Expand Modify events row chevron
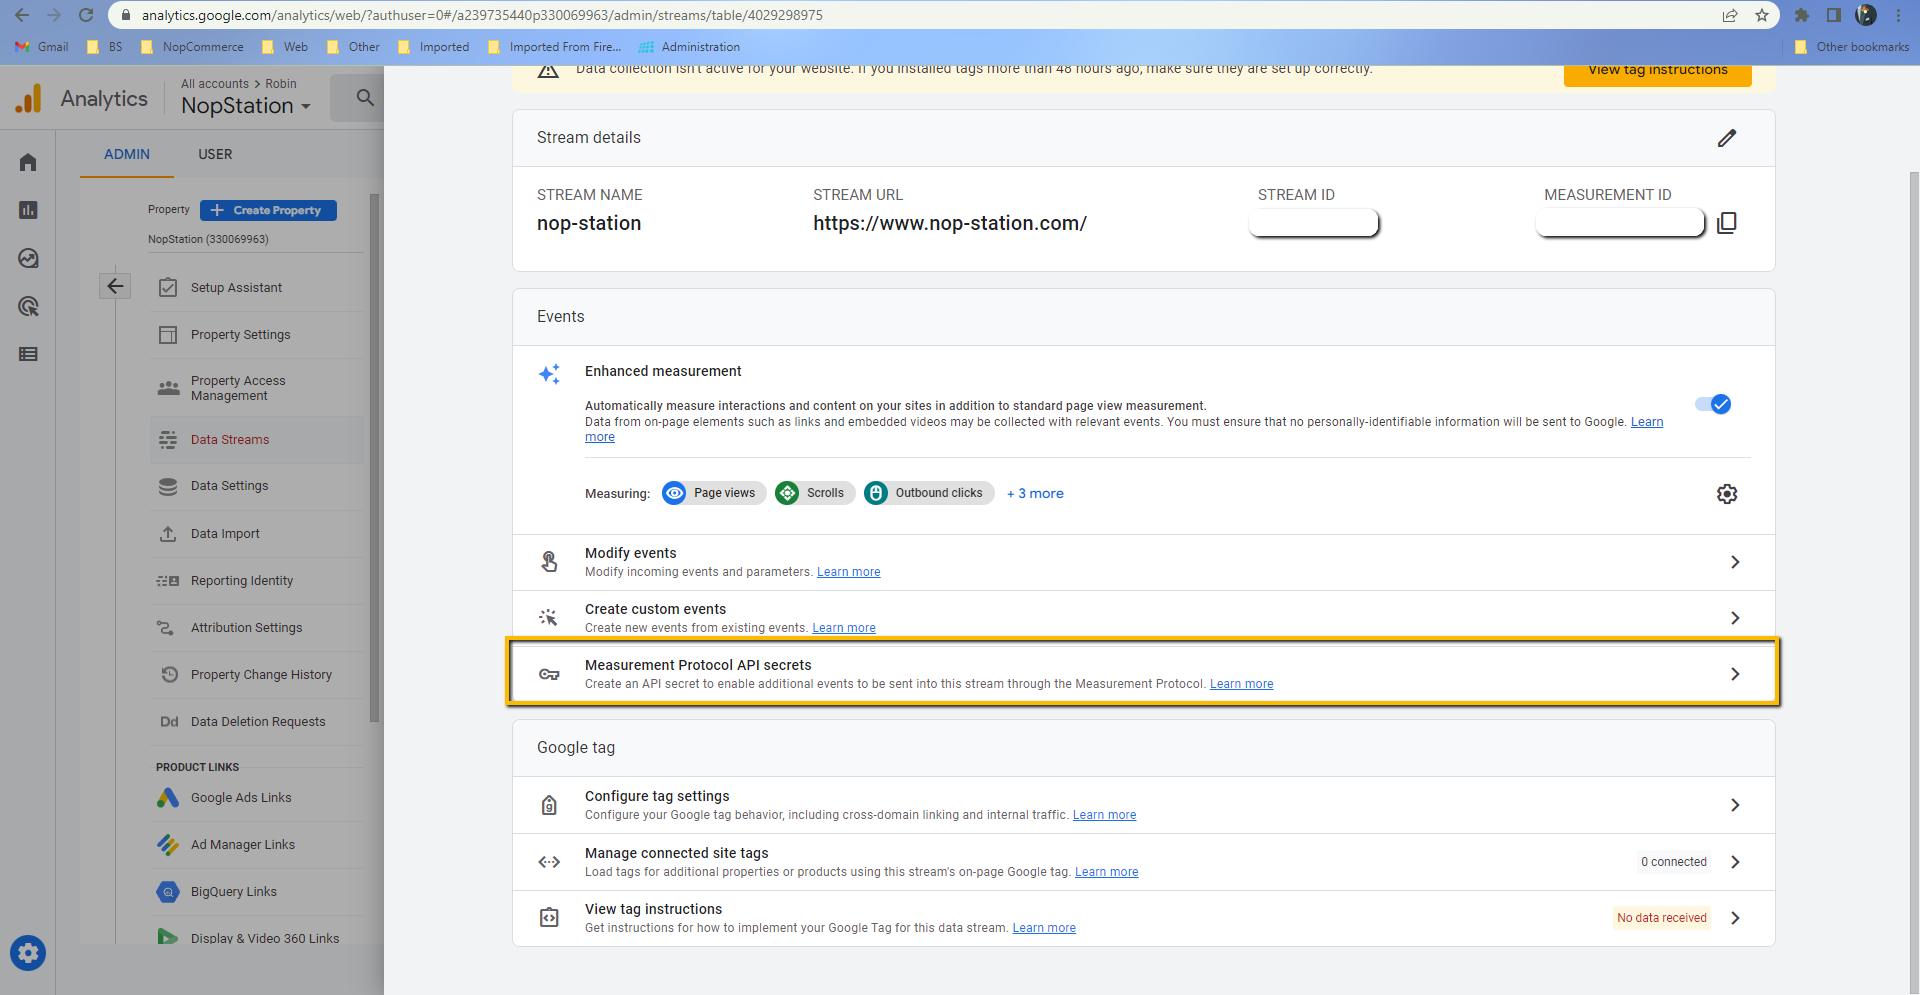Viewport: 1920px width, 995px height. [x=1735, y=562]
